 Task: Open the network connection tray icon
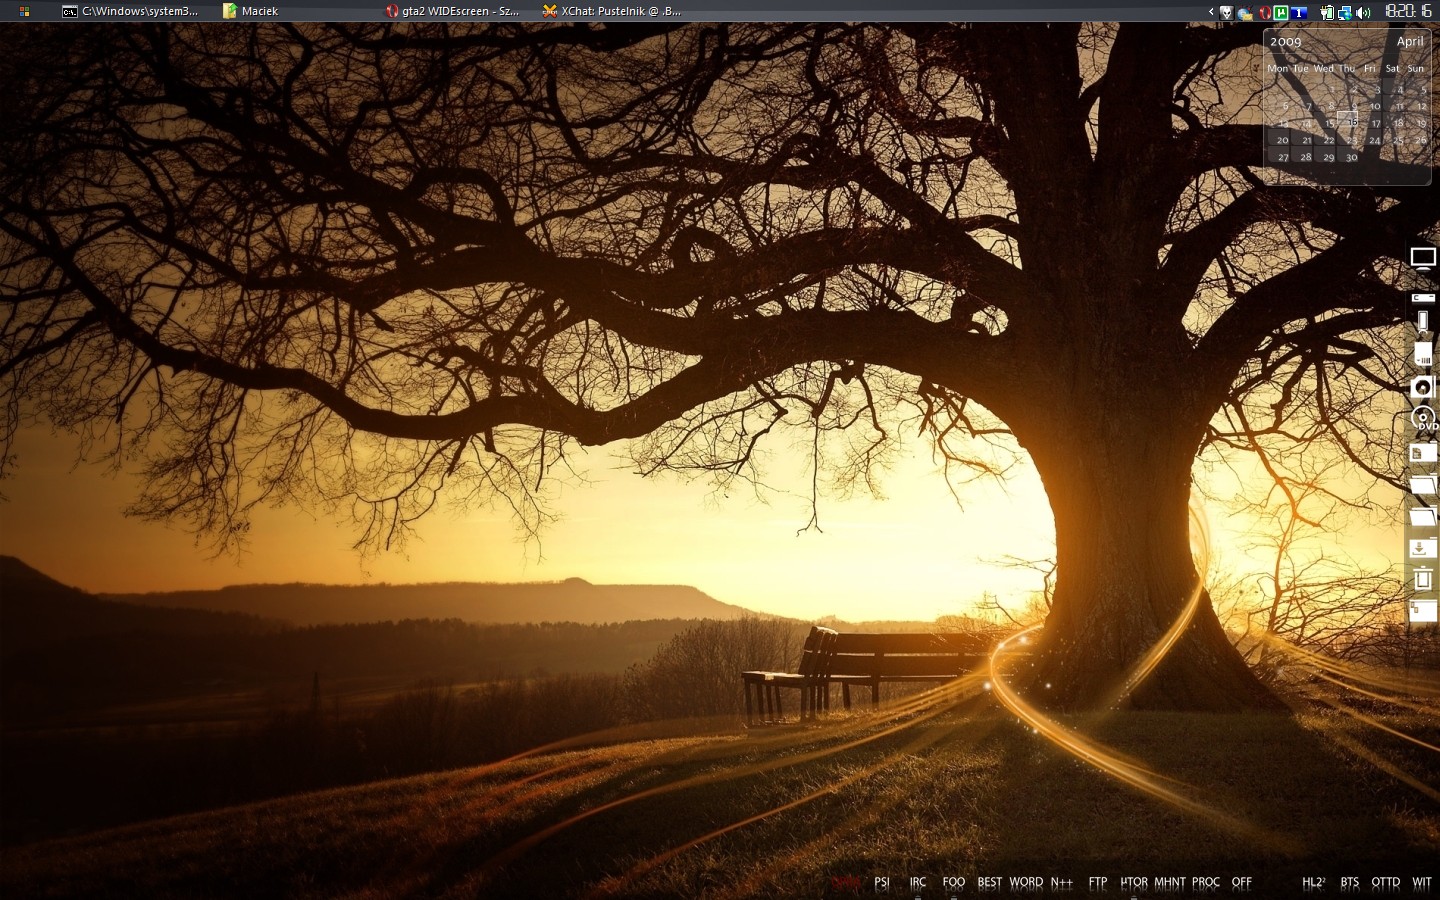1345,12
